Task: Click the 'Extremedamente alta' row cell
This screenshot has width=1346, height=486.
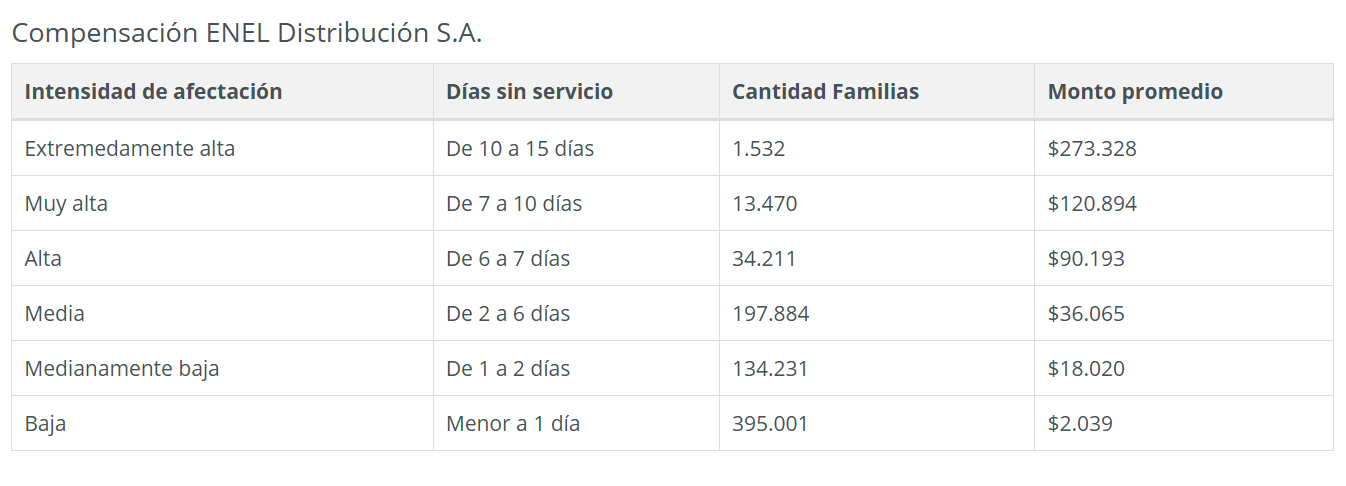Action: click(130, 149)
